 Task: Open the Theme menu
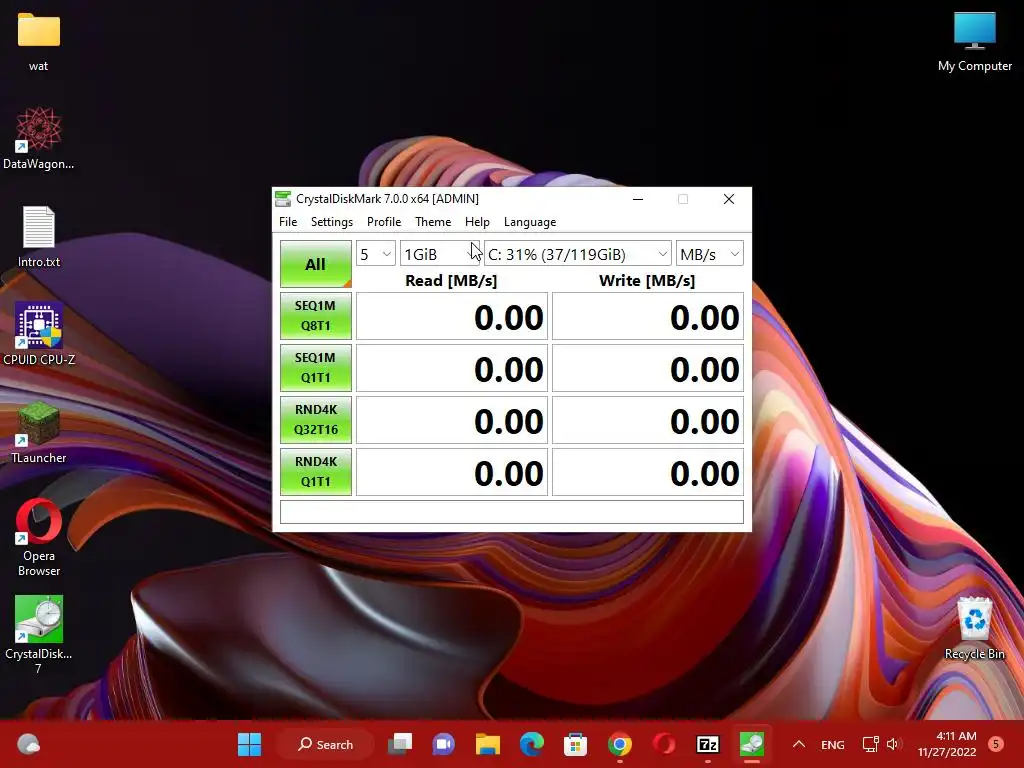[433, 222]
